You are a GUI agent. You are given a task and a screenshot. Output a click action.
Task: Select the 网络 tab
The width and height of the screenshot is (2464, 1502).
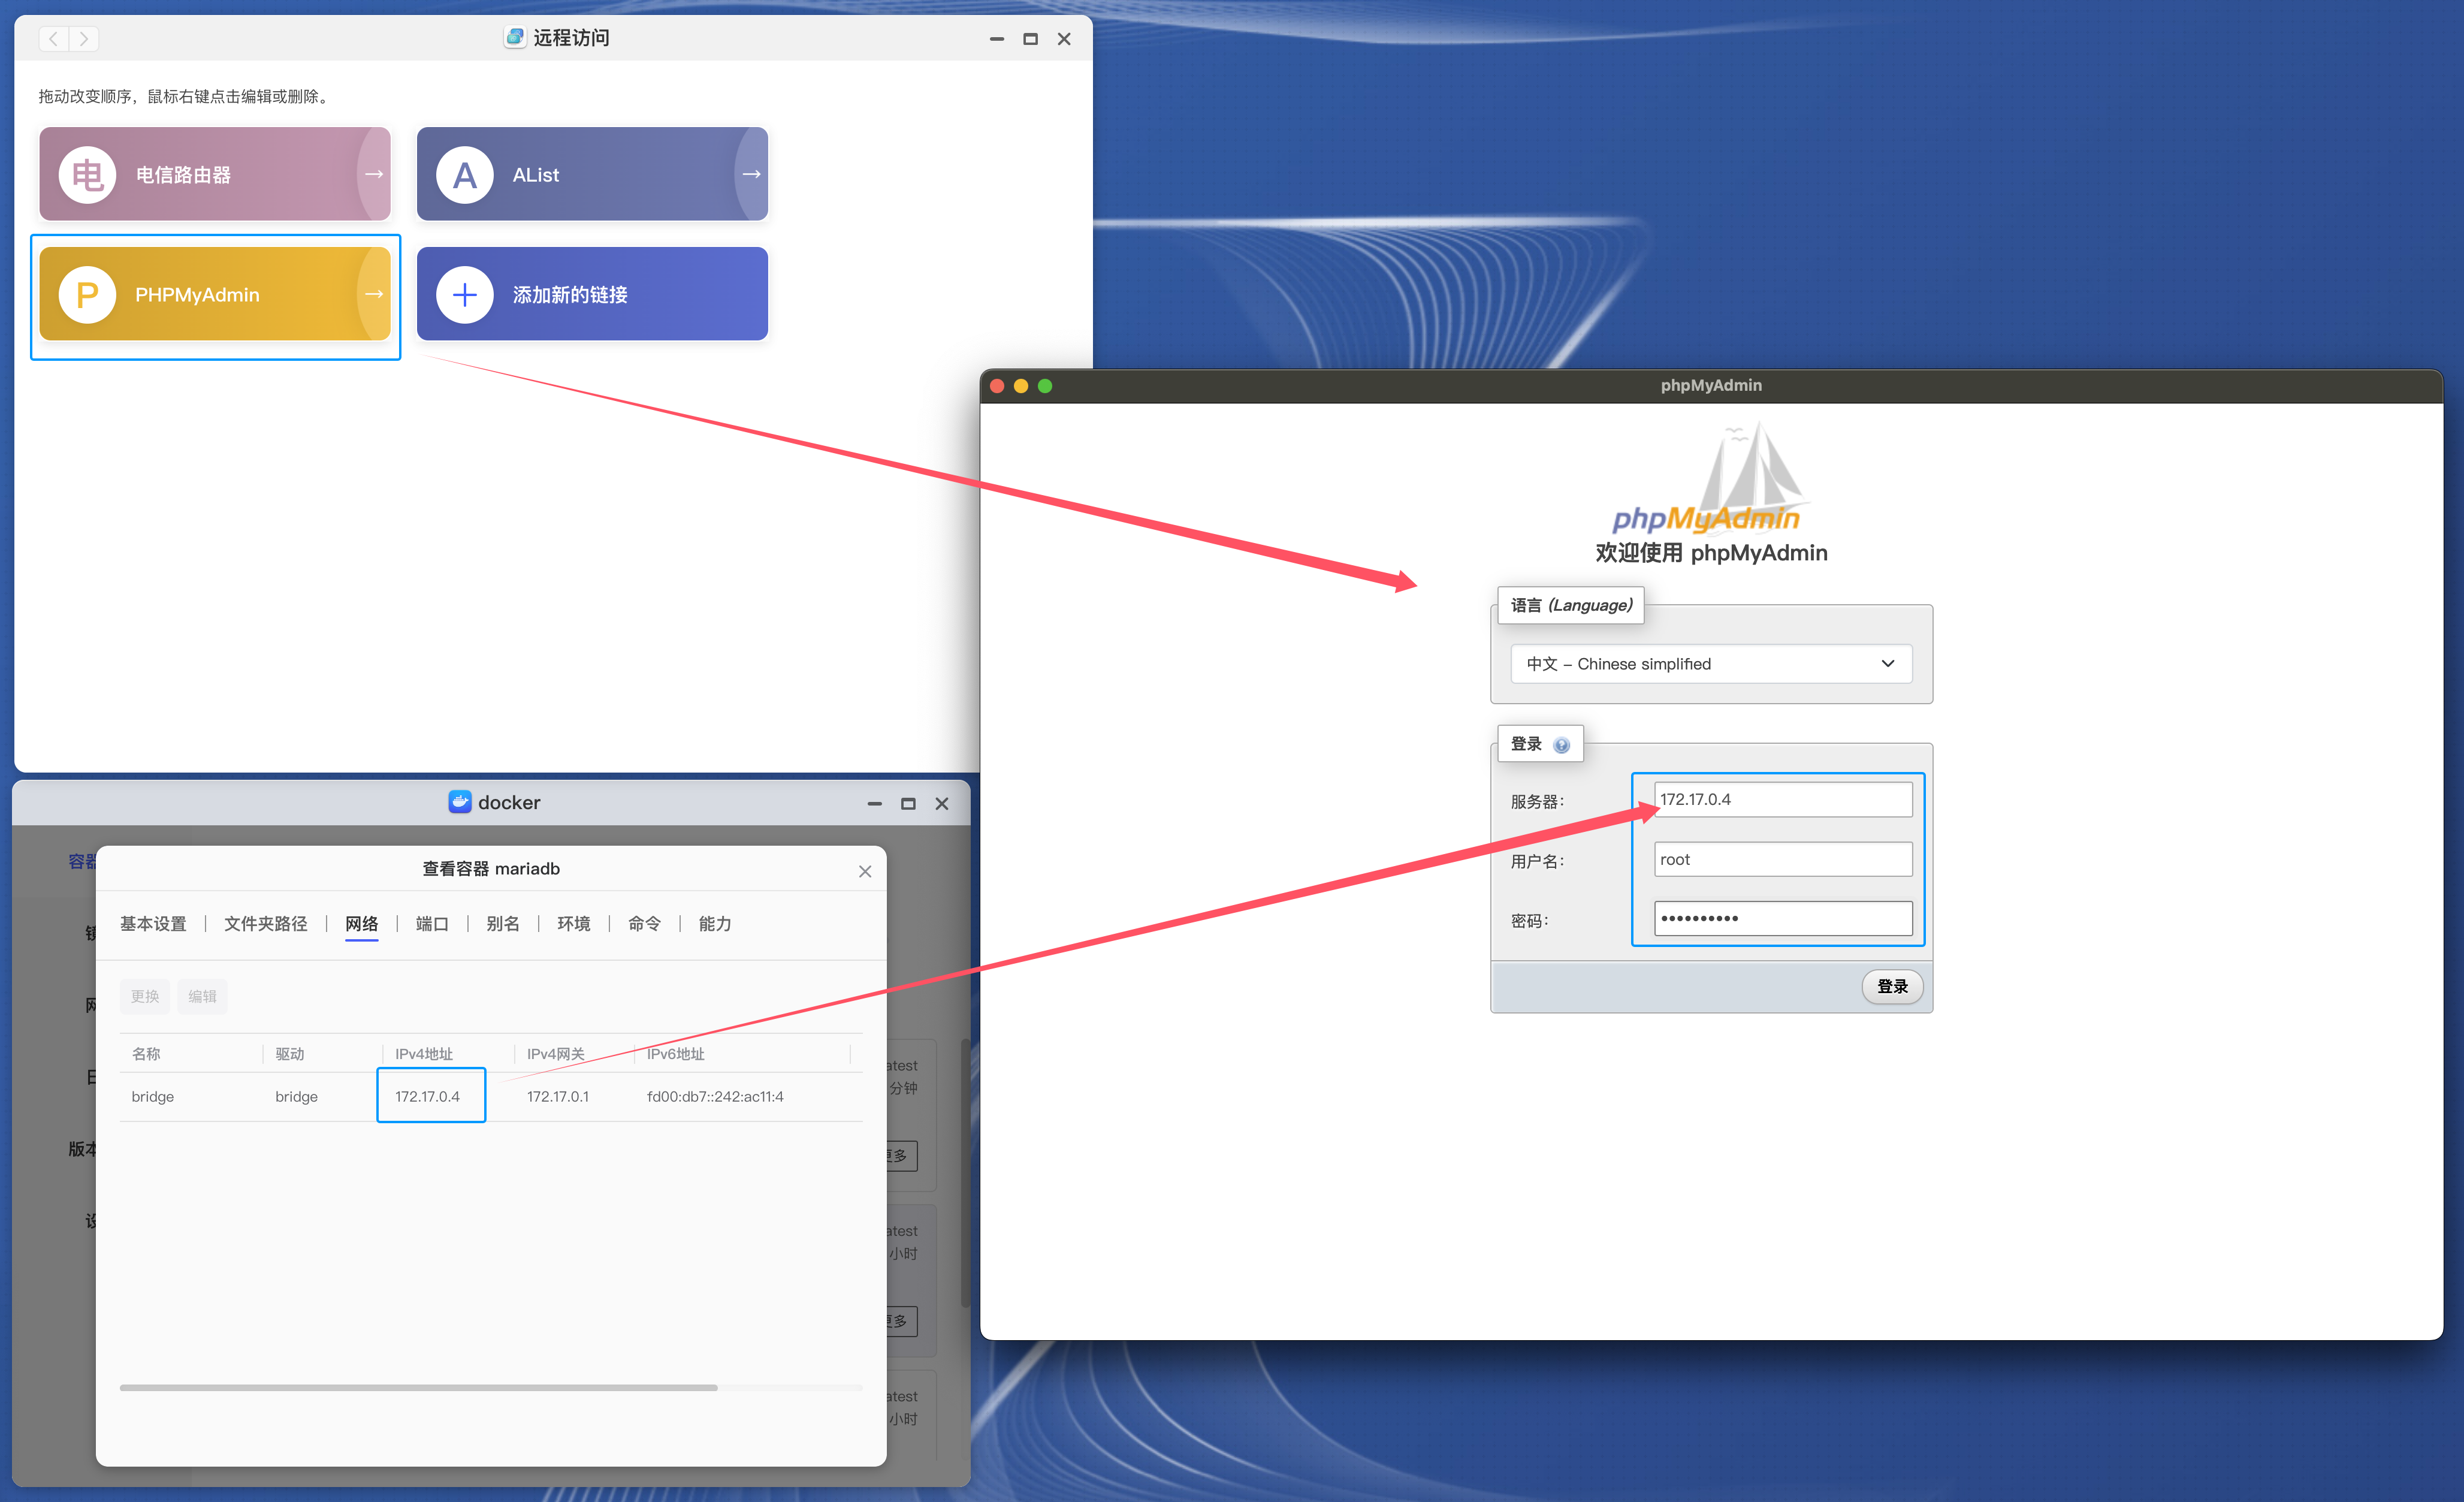(x=361, y=924)
